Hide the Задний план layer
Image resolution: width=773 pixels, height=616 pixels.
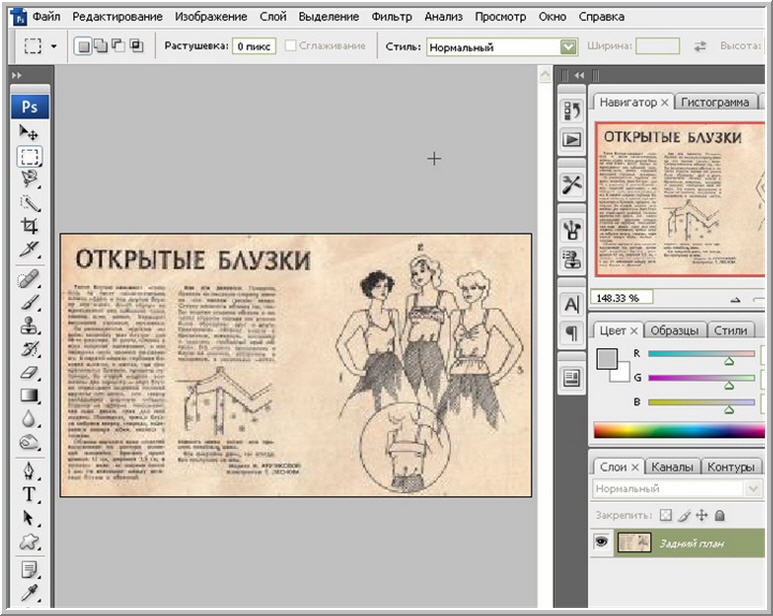(x=602, y=541)
